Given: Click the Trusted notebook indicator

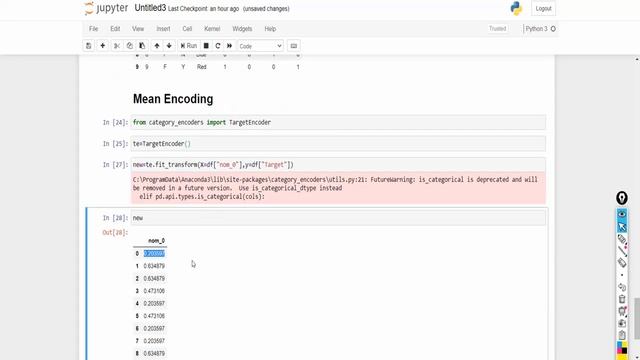Looking at the screenshot, I should (498, 29).
